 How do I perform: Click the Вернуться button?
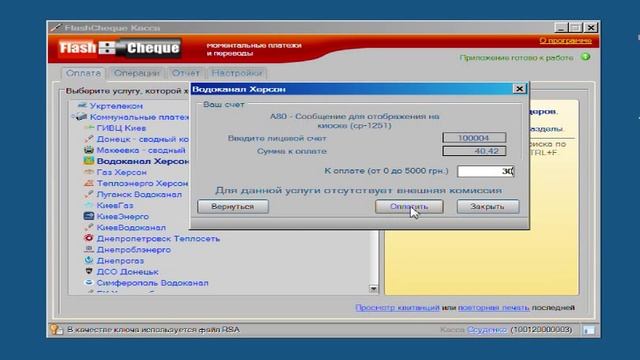click(x=233, y=207)
